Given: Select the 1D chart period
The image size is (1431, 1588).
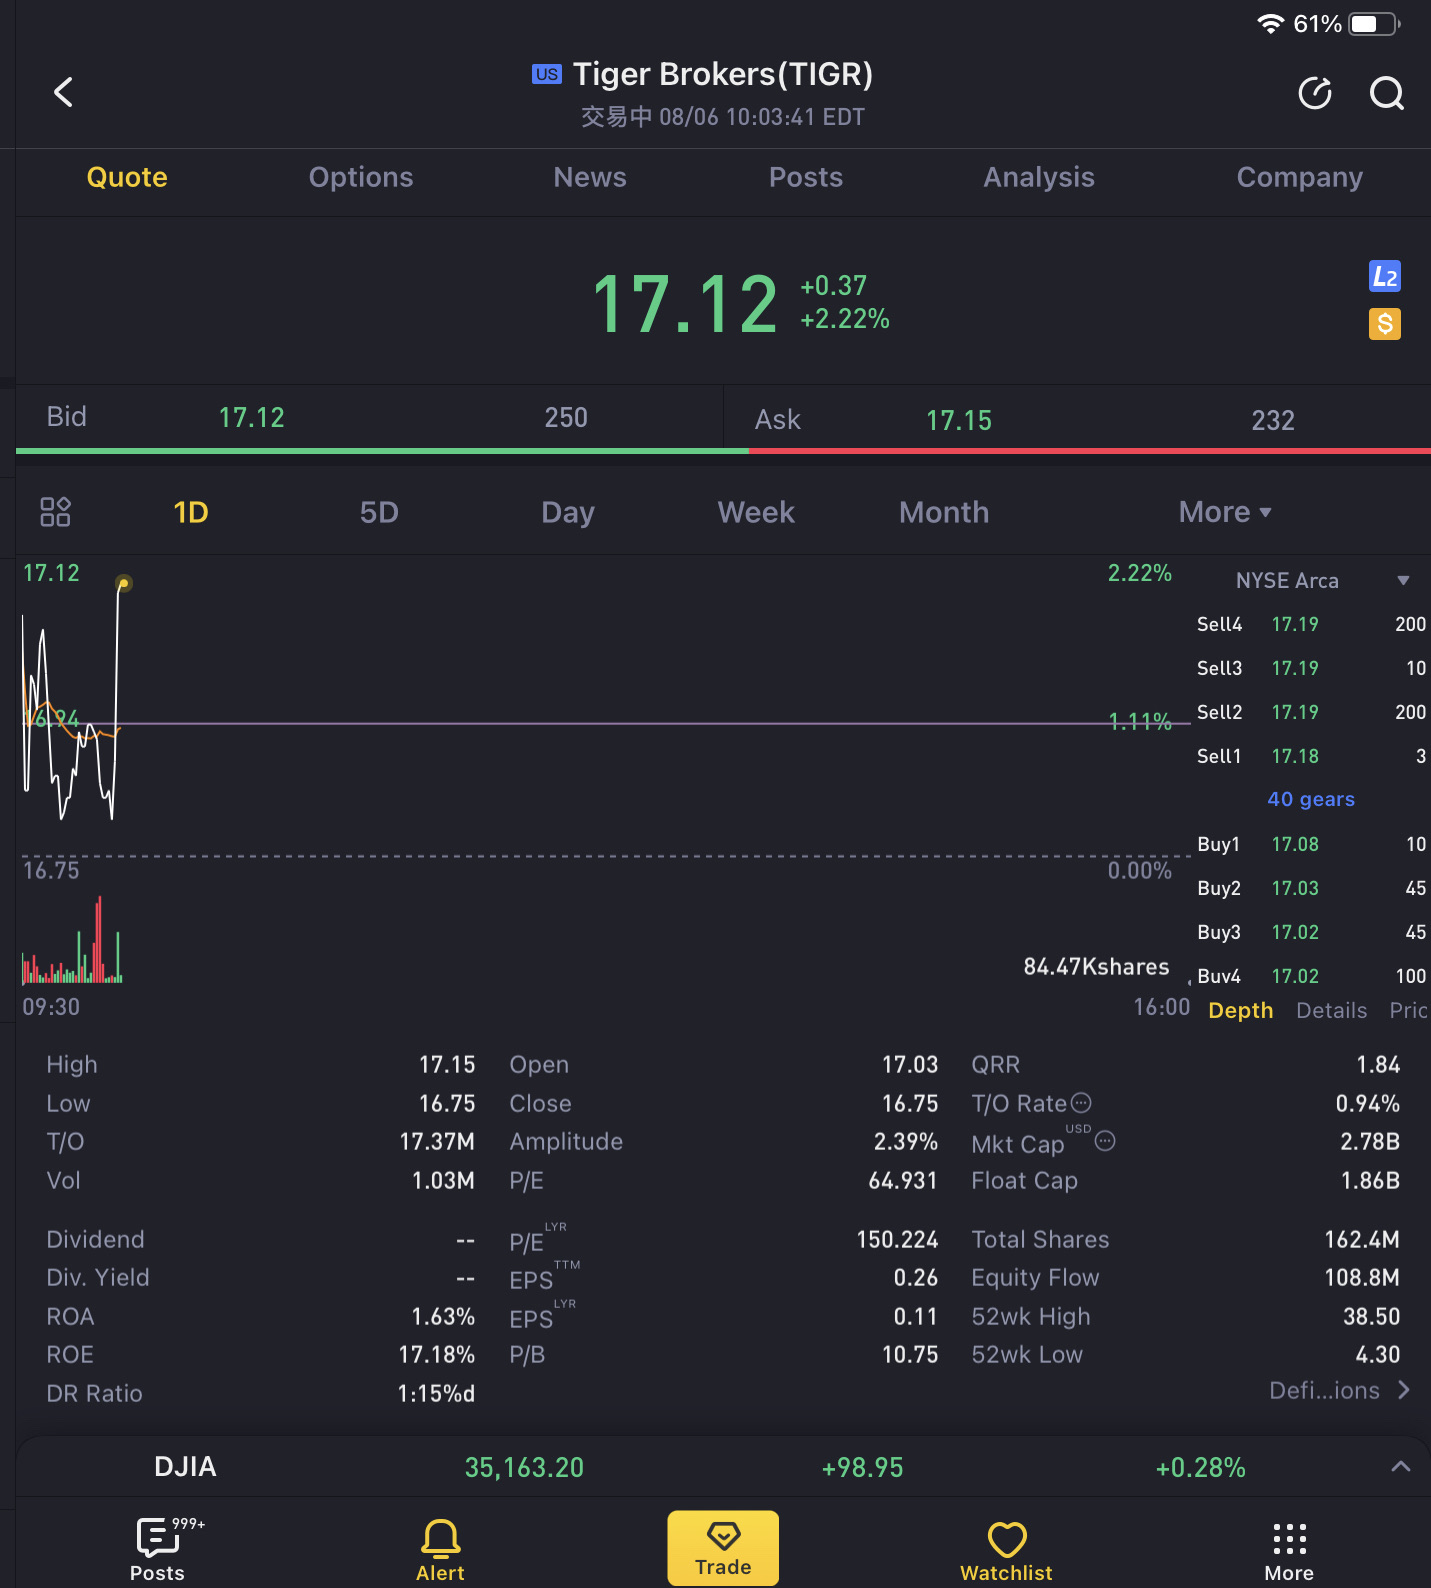Looking at the screenshot, I should [191, 512].
